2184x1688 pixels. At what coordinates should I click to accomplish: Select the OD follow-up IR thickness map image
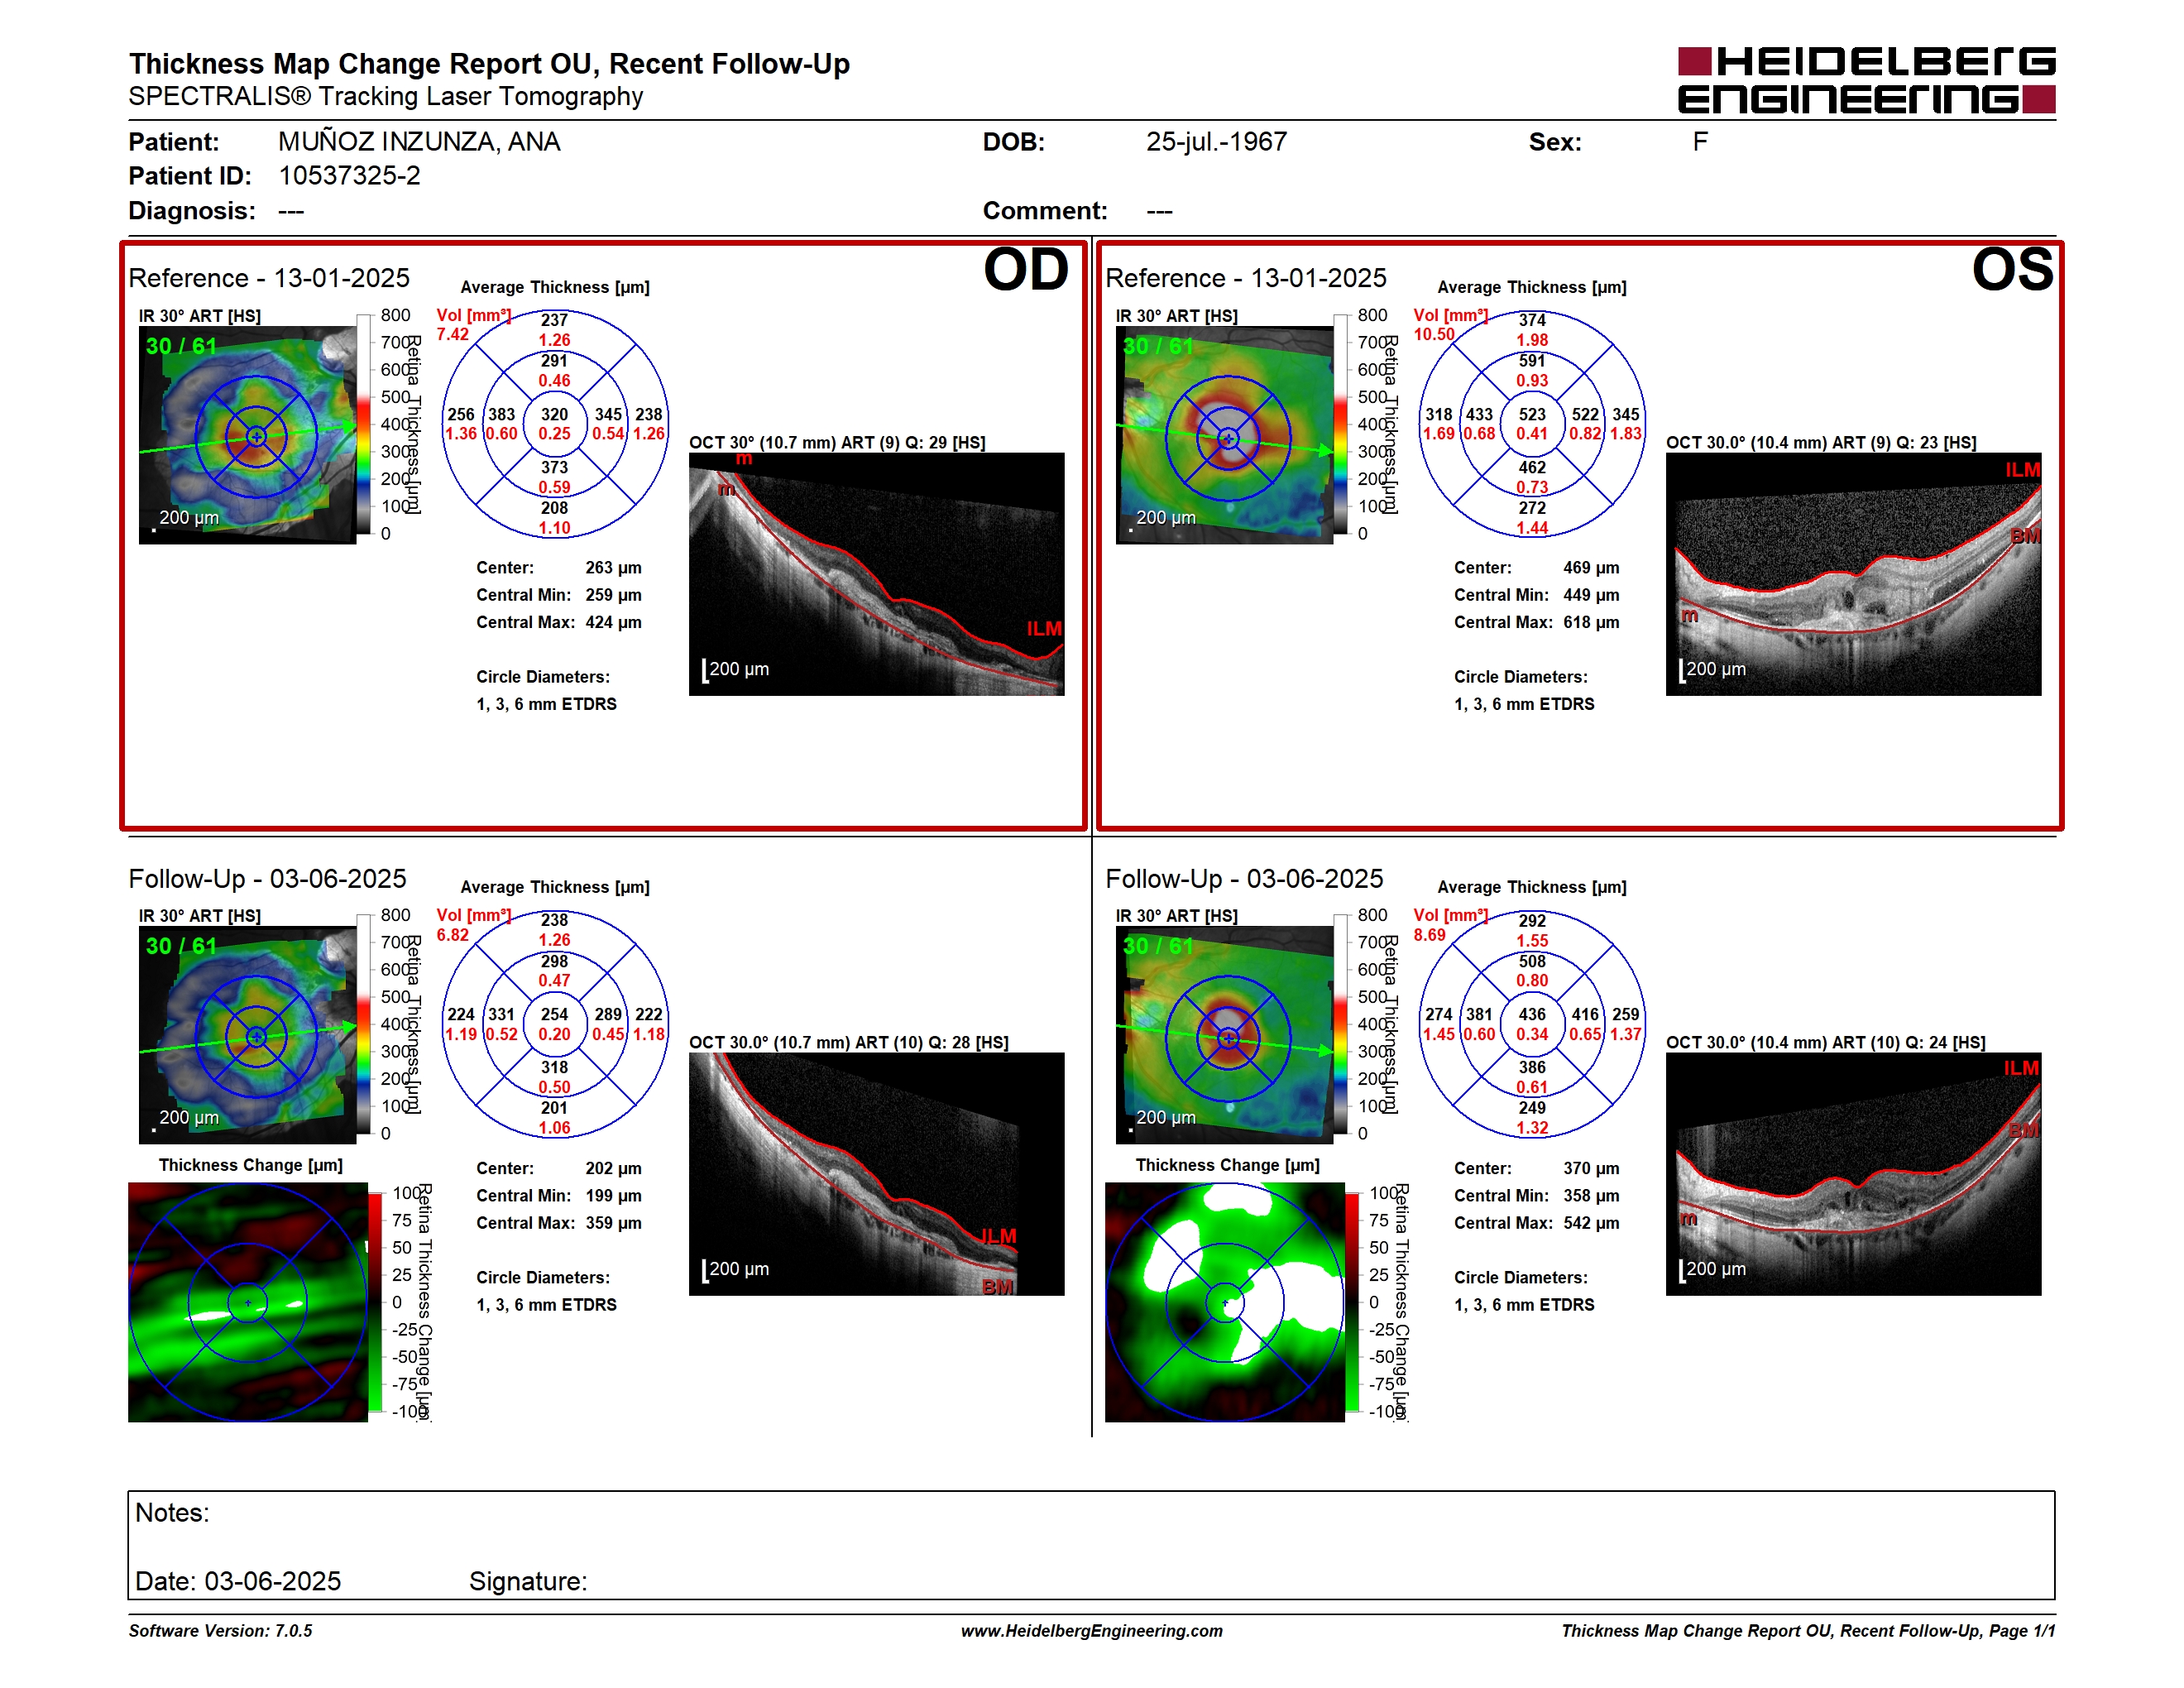[x=247, y=1035]
